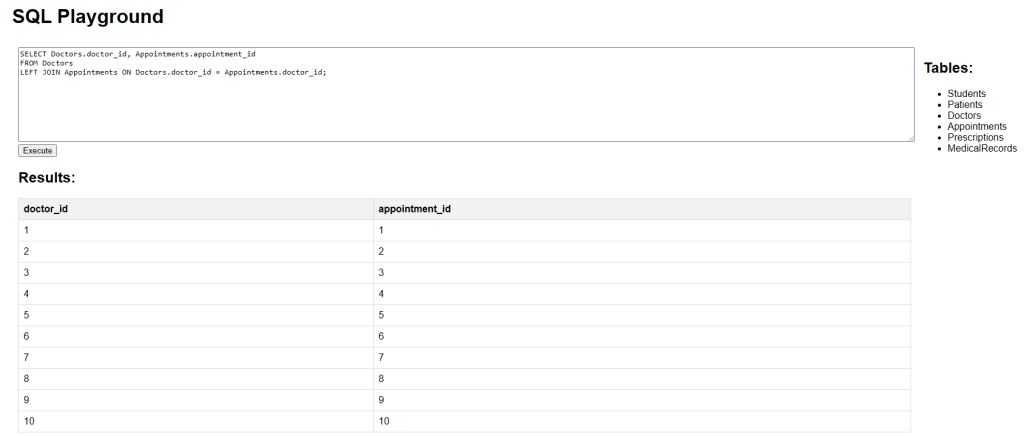Select the Patients table from the list
This screenshot has height=436, width=1024.
pos(965,104)
